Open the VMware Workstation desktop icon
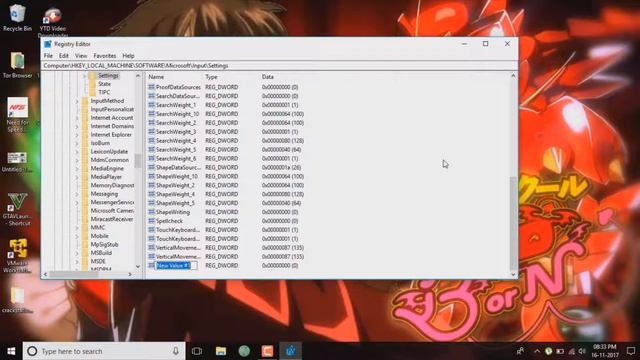640x360 pixels. point(17,256)
